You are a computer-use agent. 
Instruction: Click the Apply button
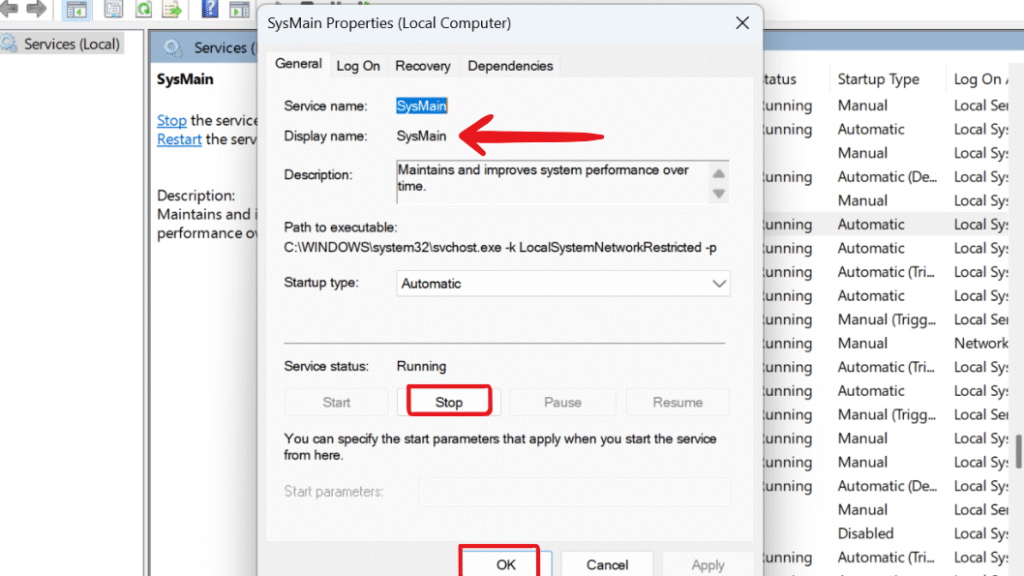[x=707, y=564]
